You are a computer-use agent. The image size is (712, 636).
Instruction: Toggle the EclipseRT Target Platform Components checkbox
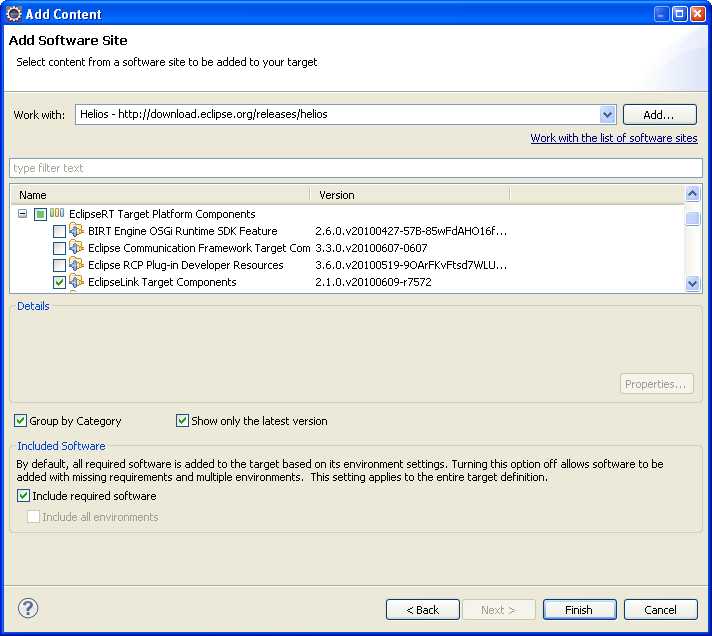(x=40, y=214)
